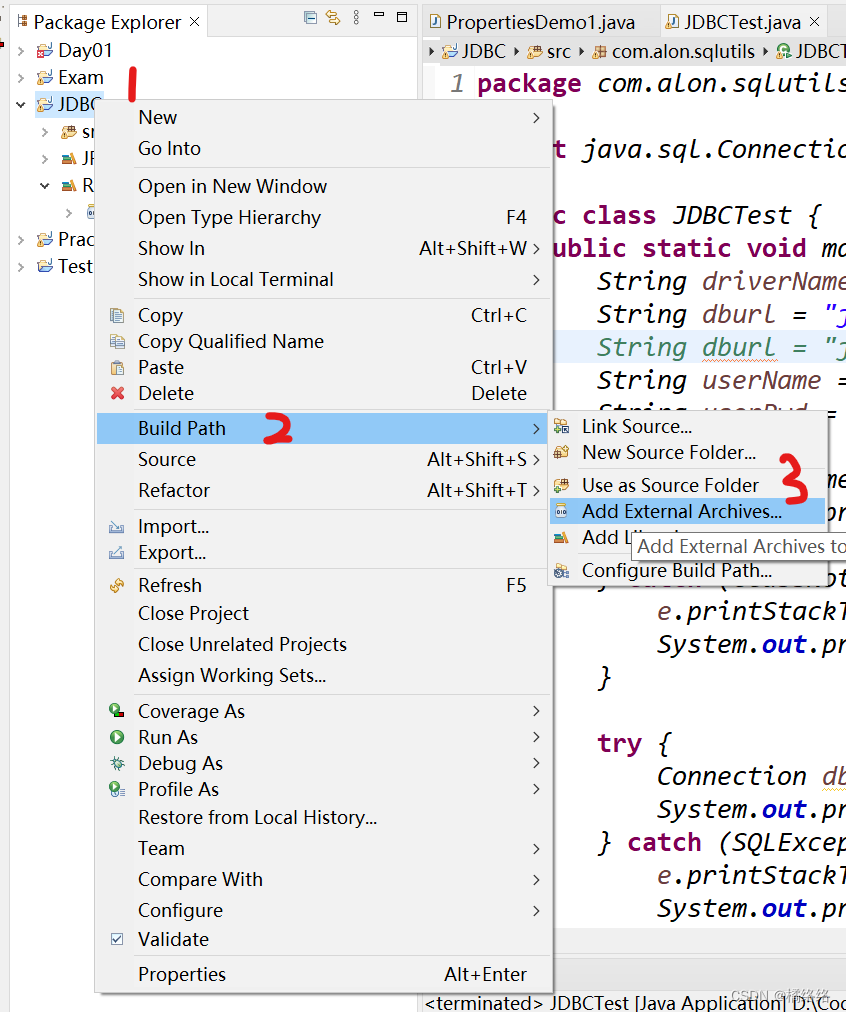Select Restore from Local History...
846x1012 pixels.
(323, 817)
